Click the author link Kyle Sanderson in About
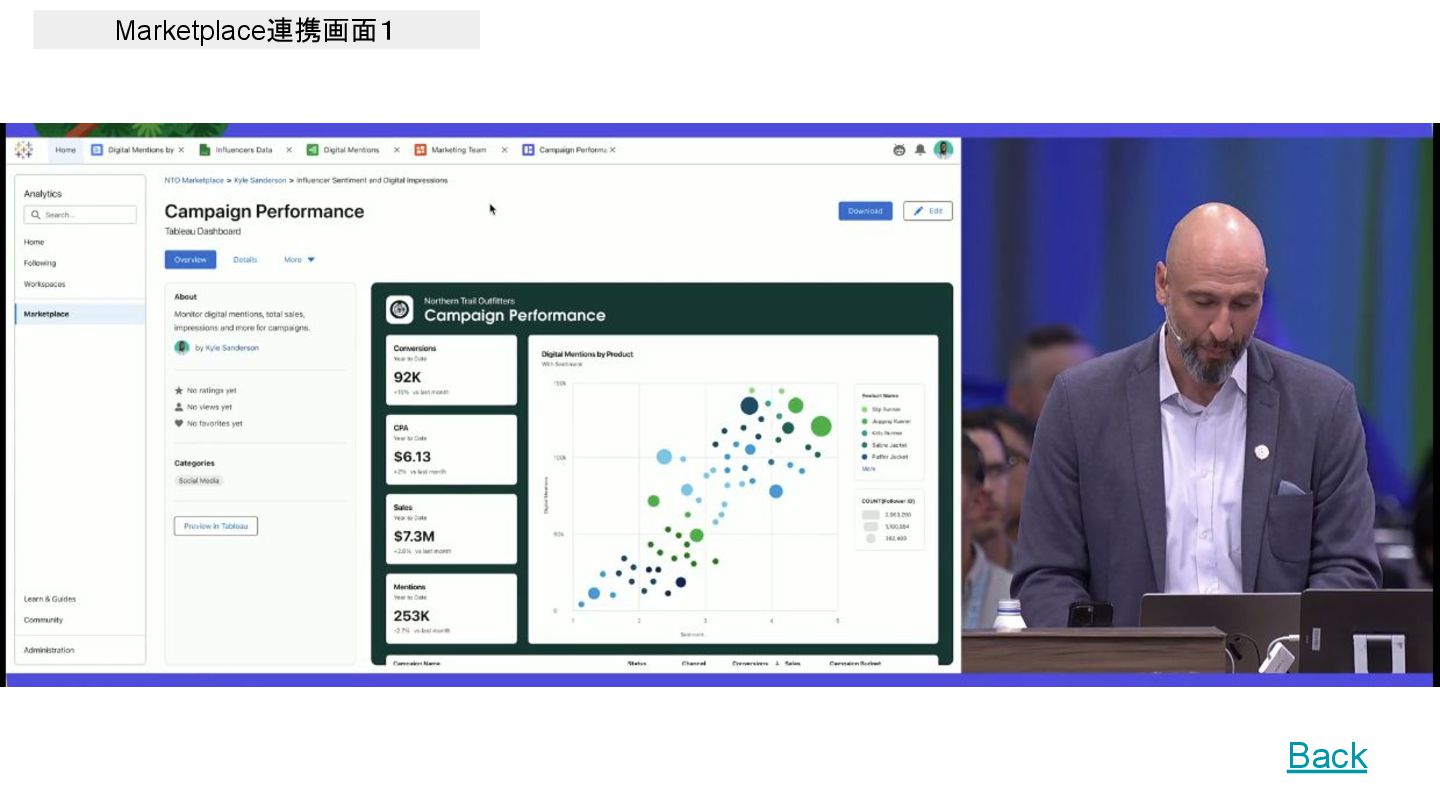1440x810 pixels. coord(232,348)
